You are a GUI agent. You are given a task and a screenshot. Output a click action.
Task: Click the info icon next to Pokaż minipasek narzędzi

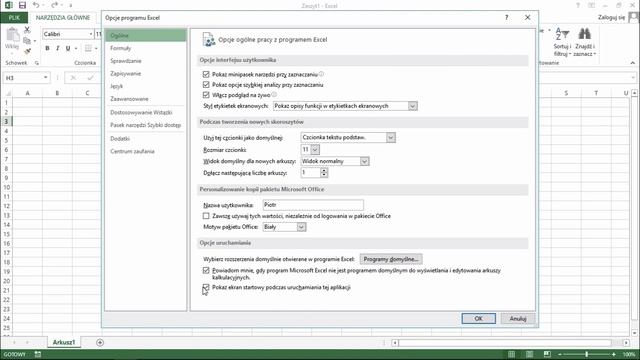click(x=321, y=74)
